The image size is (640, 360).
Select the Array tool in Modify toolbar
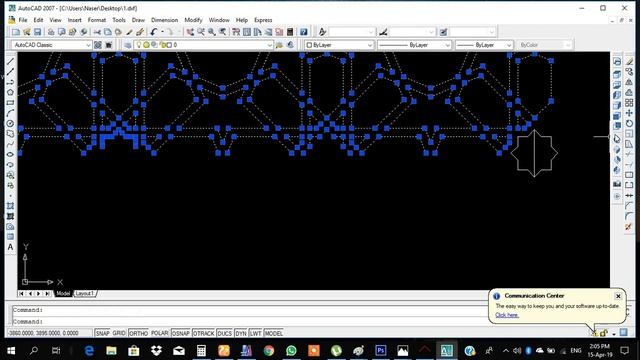pos(629,103)
